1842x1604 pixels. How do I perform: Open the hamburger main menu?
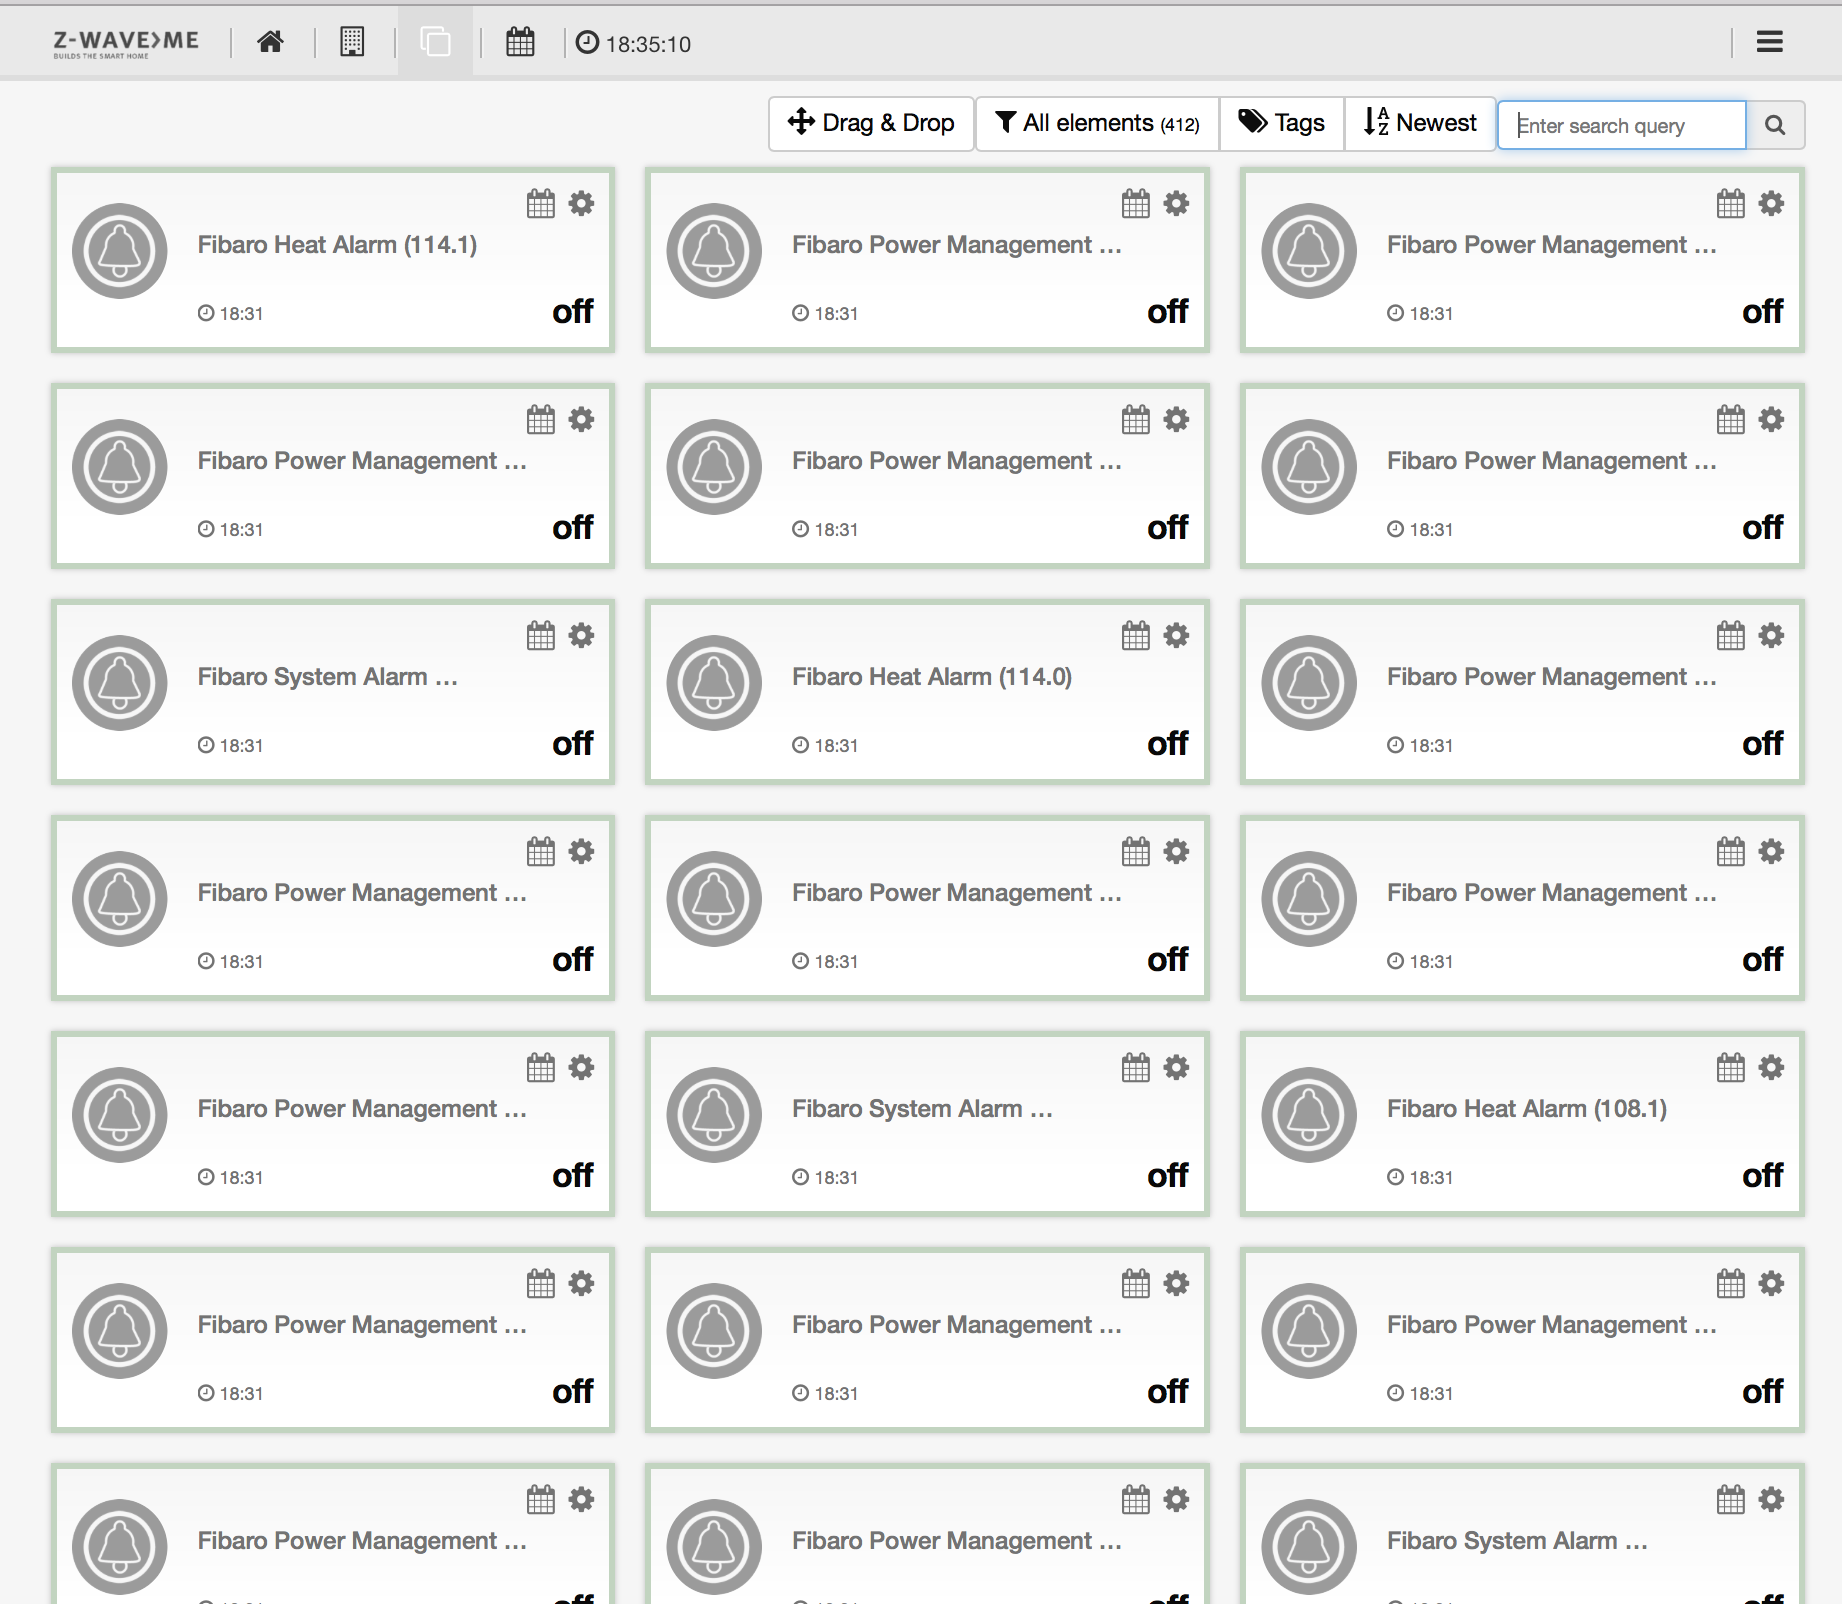(x=1769, y=42)
